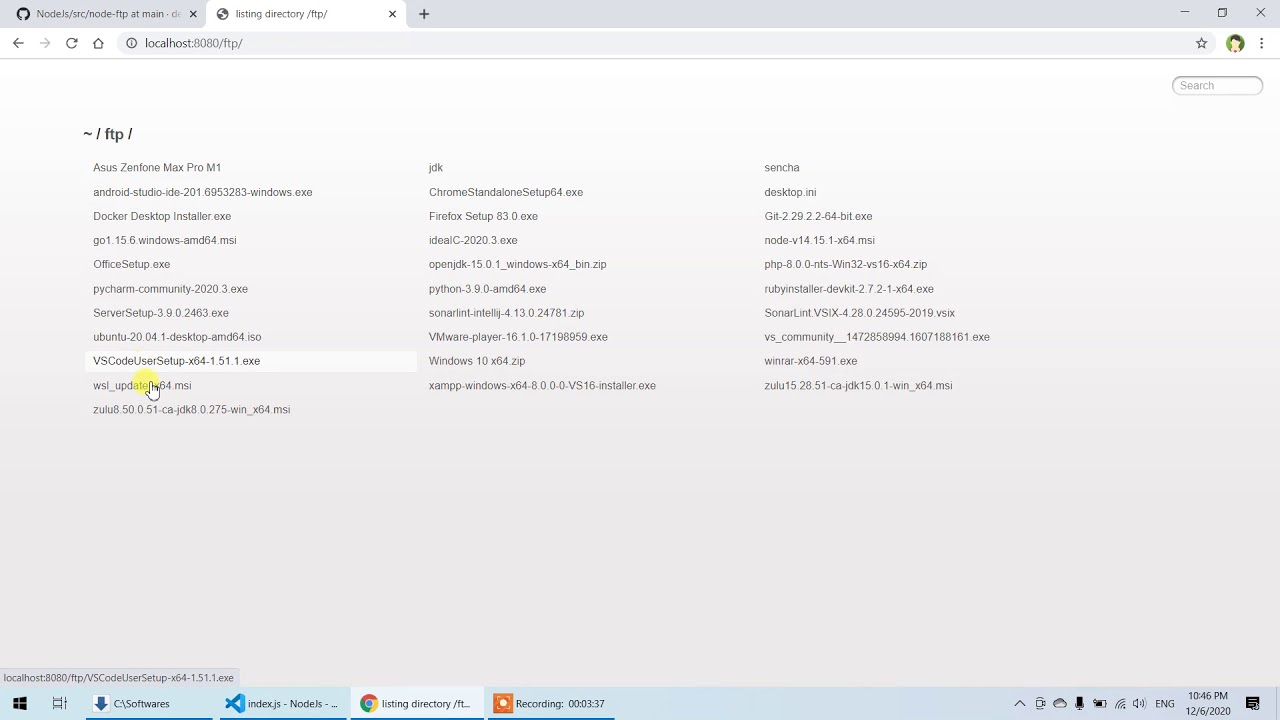The image size is (1280, 720).
Task: Download openjdk-15.0.1_windows-x64_bin.zip
Action: pyautogui.click(x=518, y=264)
